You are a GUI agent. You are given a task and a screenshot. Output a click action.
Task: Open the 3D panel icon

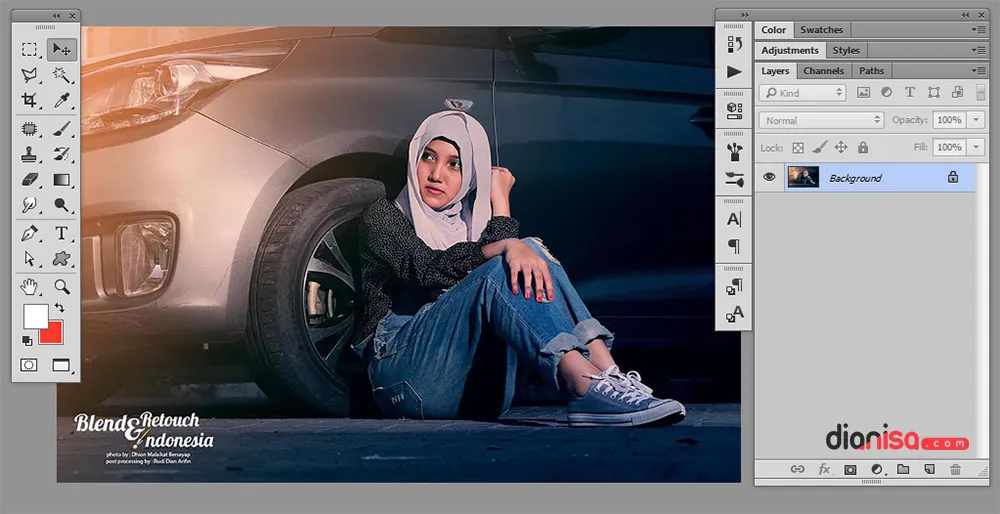(x=734, y=110)
